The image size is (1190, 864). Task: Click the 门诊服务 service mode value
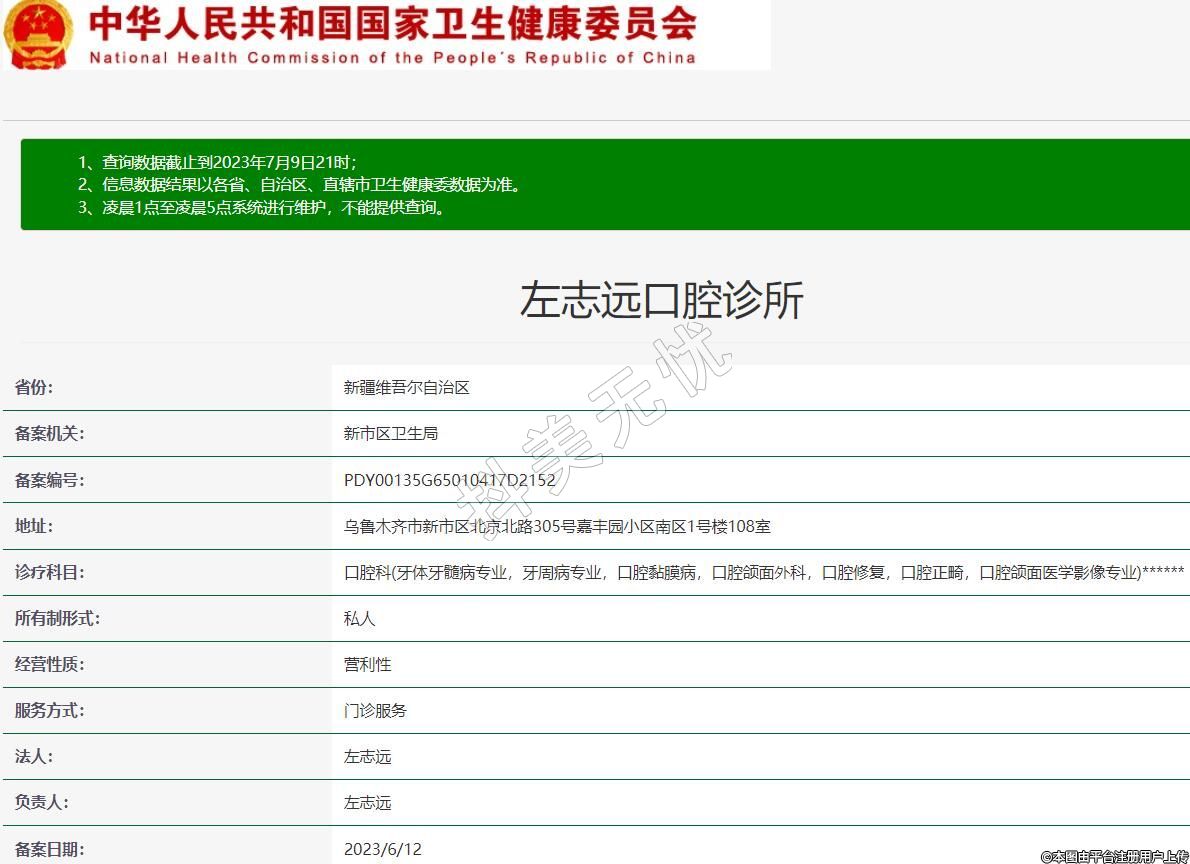click(375, 710)
